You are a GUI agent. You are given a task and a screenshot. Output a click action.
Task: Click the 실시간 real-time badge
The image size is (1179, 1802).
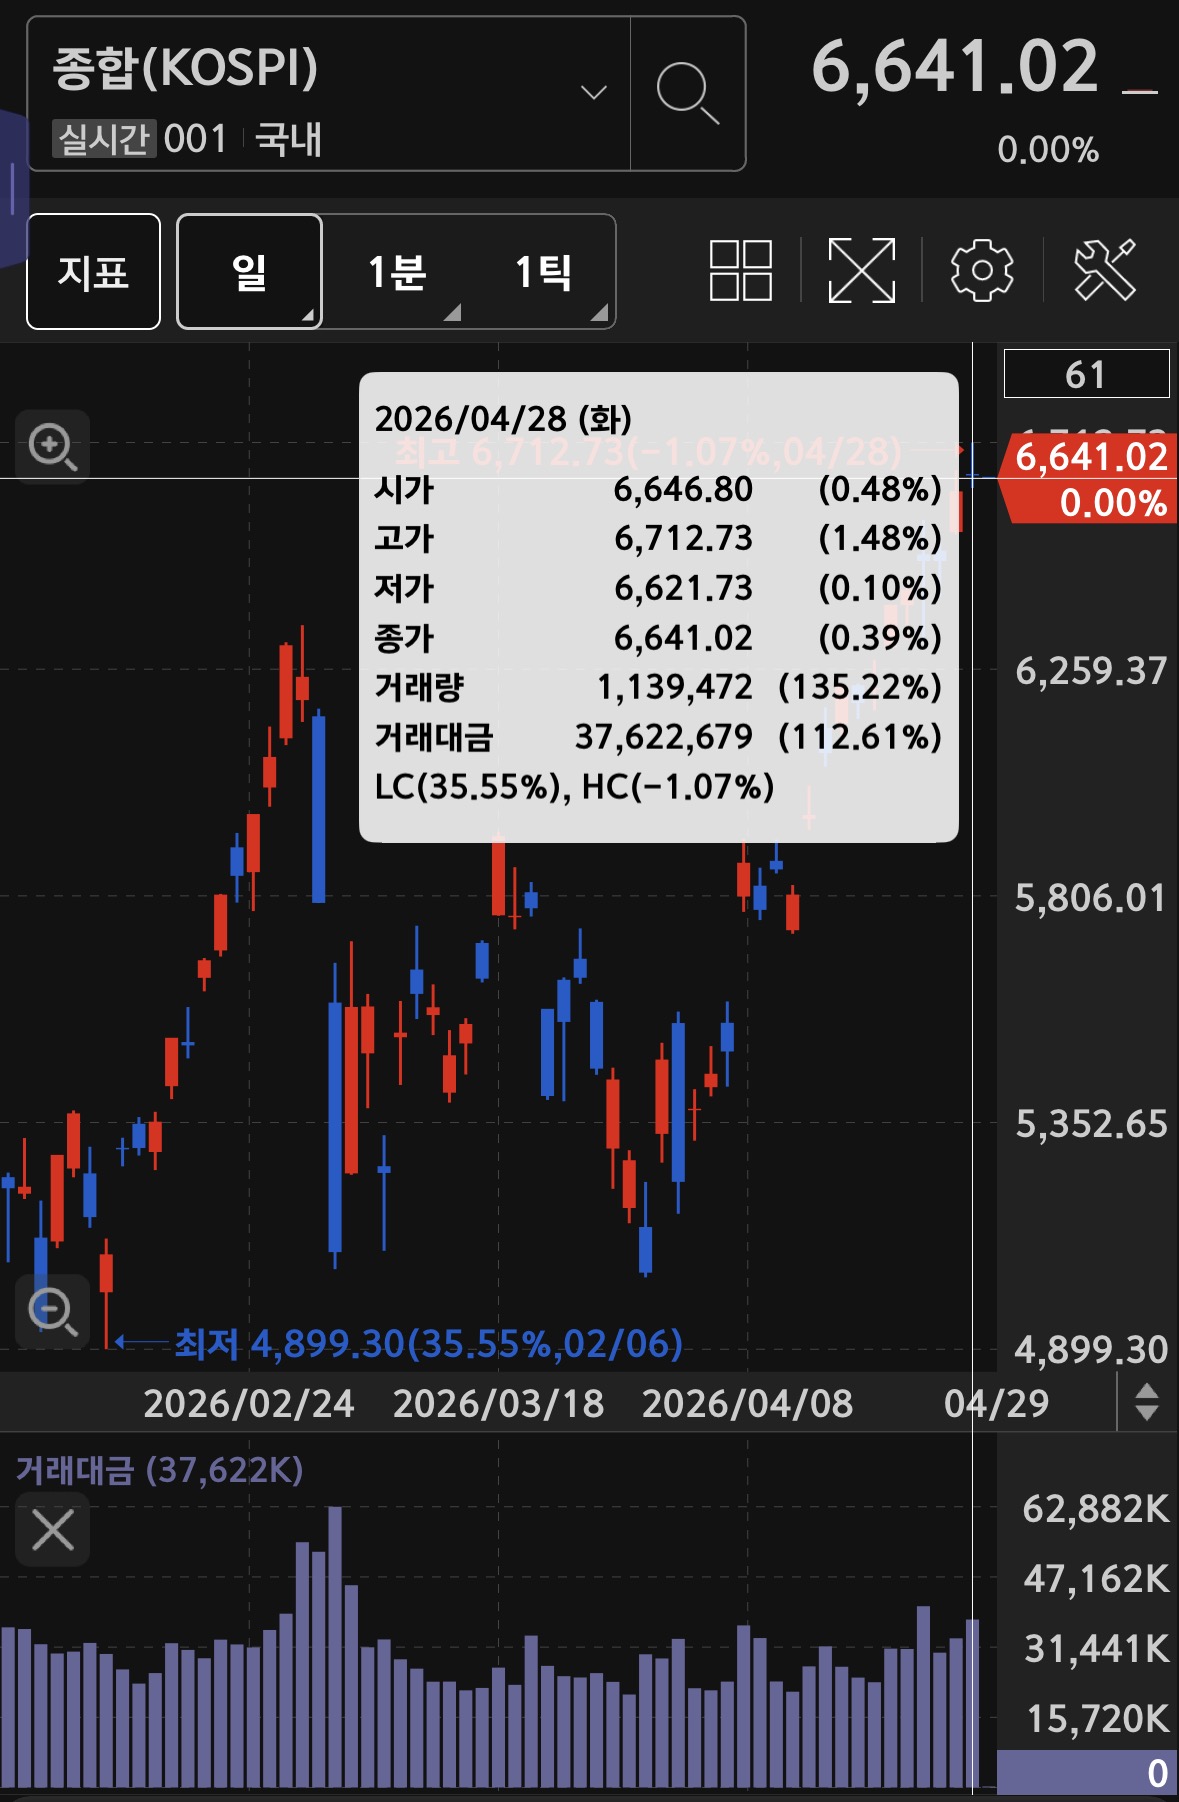click(104, 139)
